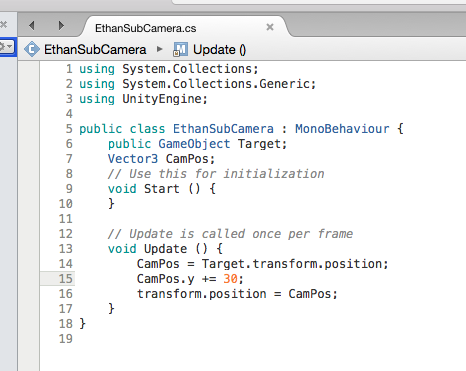The height and width of the screenshot is (371, 466).
Task: Close the left side panel with X
Action: pos(3,24)
